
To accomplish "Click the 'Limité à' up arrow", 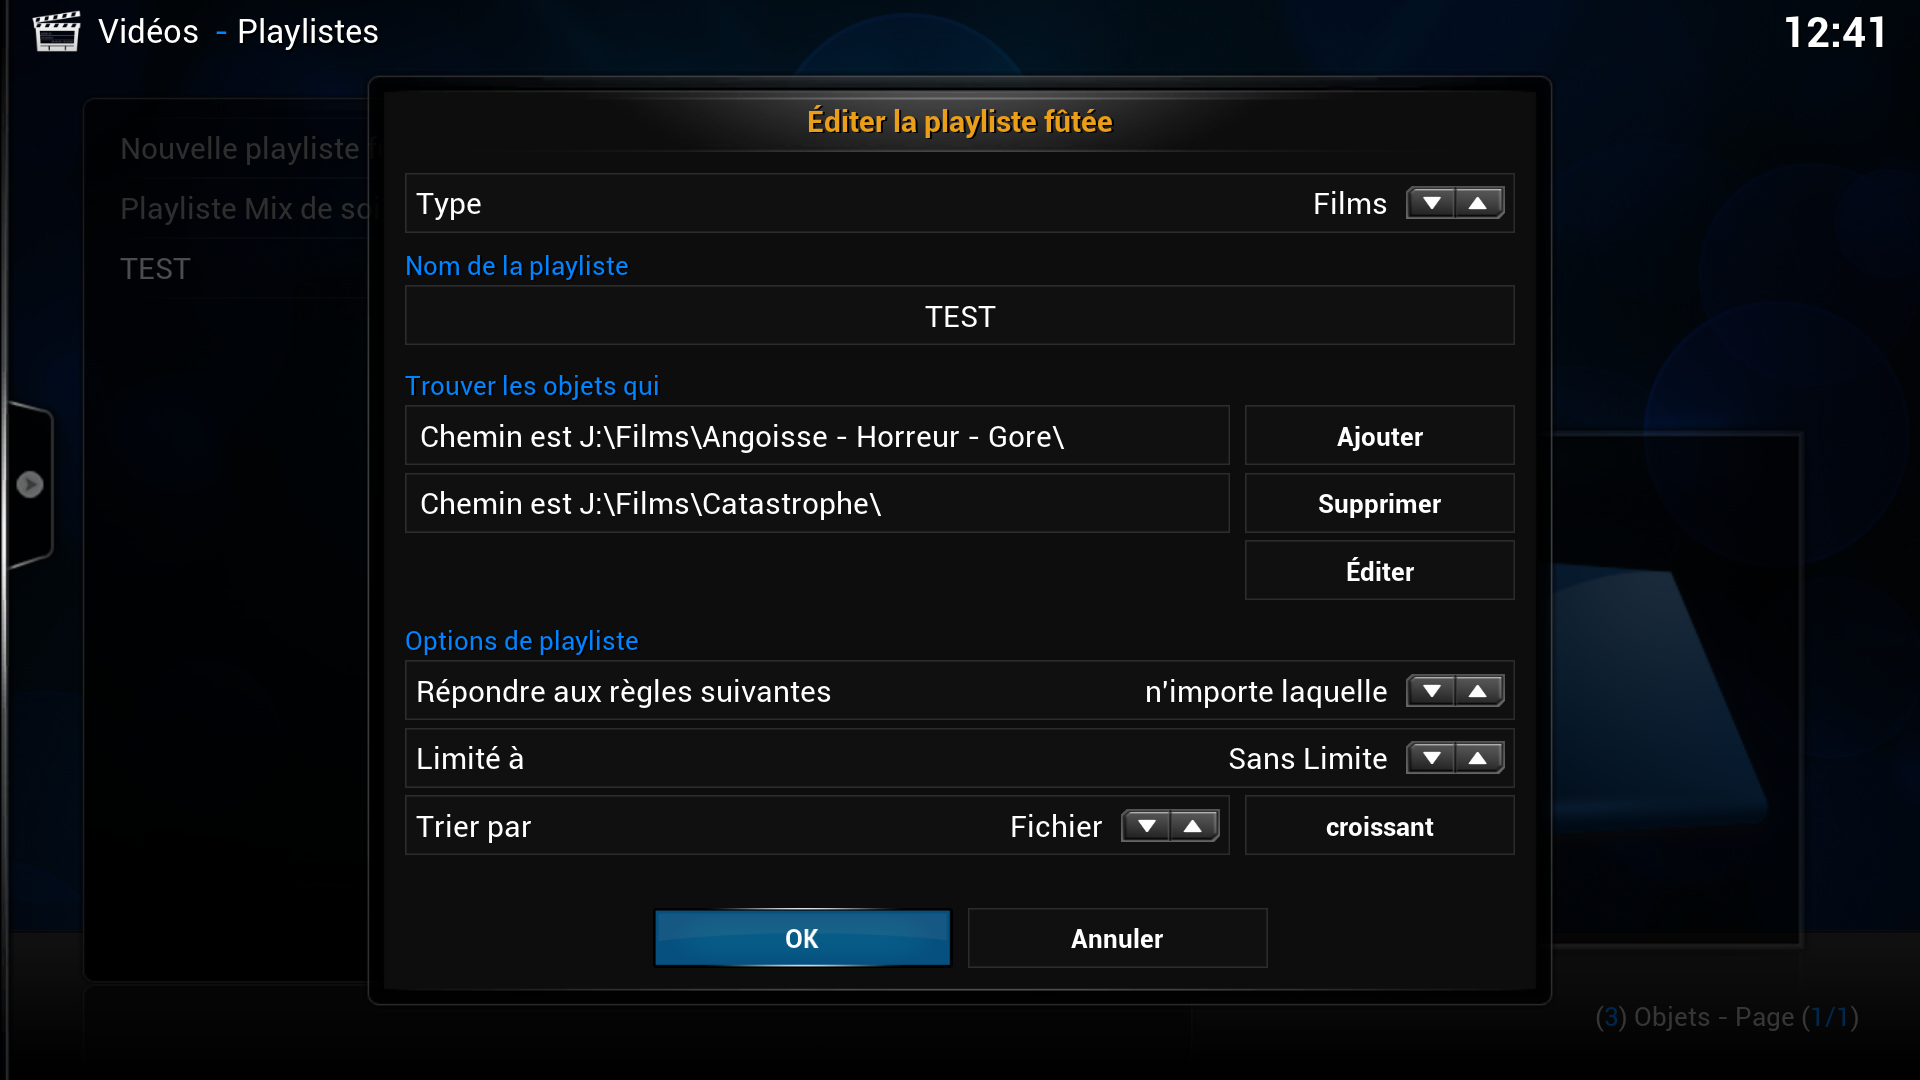I will (1478, 759).
